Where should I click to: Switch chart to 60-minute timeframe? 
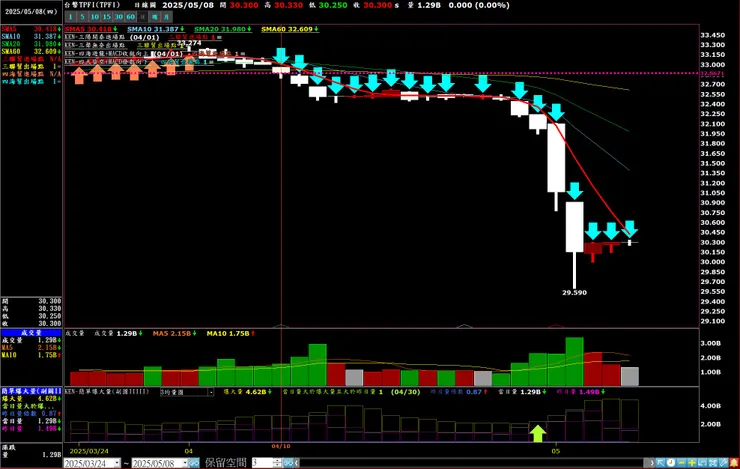(130, 17)
